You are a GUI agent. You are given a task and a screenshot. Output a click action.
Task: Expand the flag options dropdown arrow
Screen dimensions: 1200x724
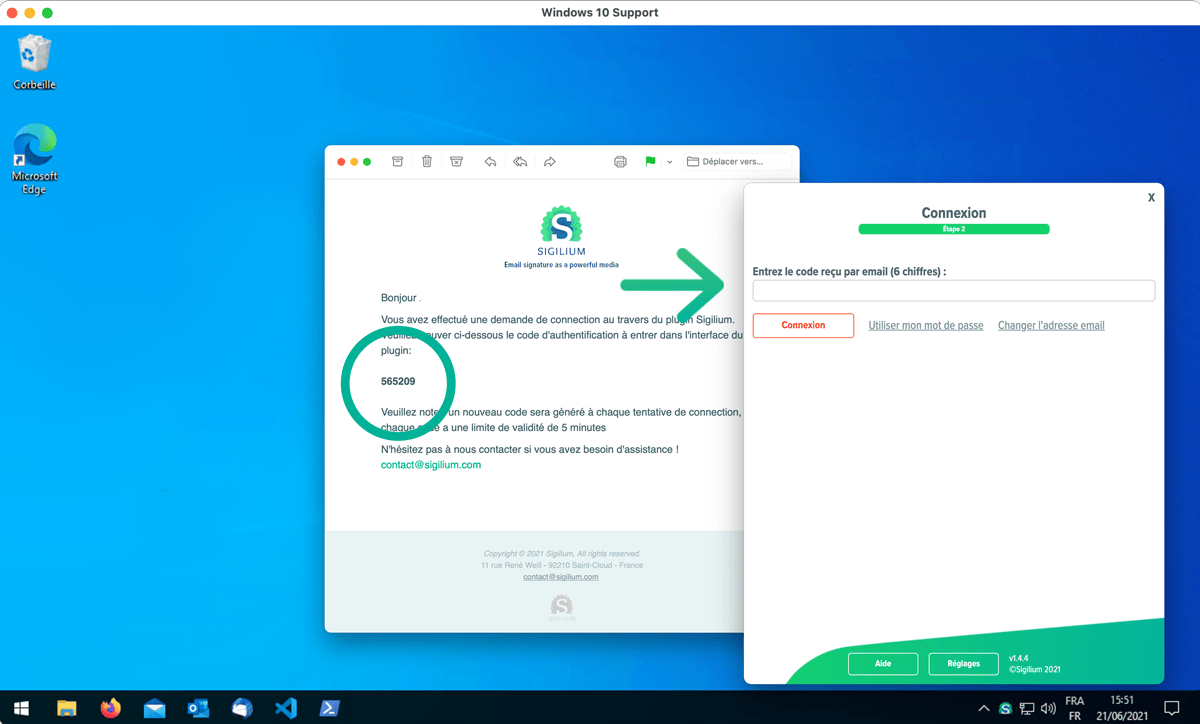click(669, 162)
